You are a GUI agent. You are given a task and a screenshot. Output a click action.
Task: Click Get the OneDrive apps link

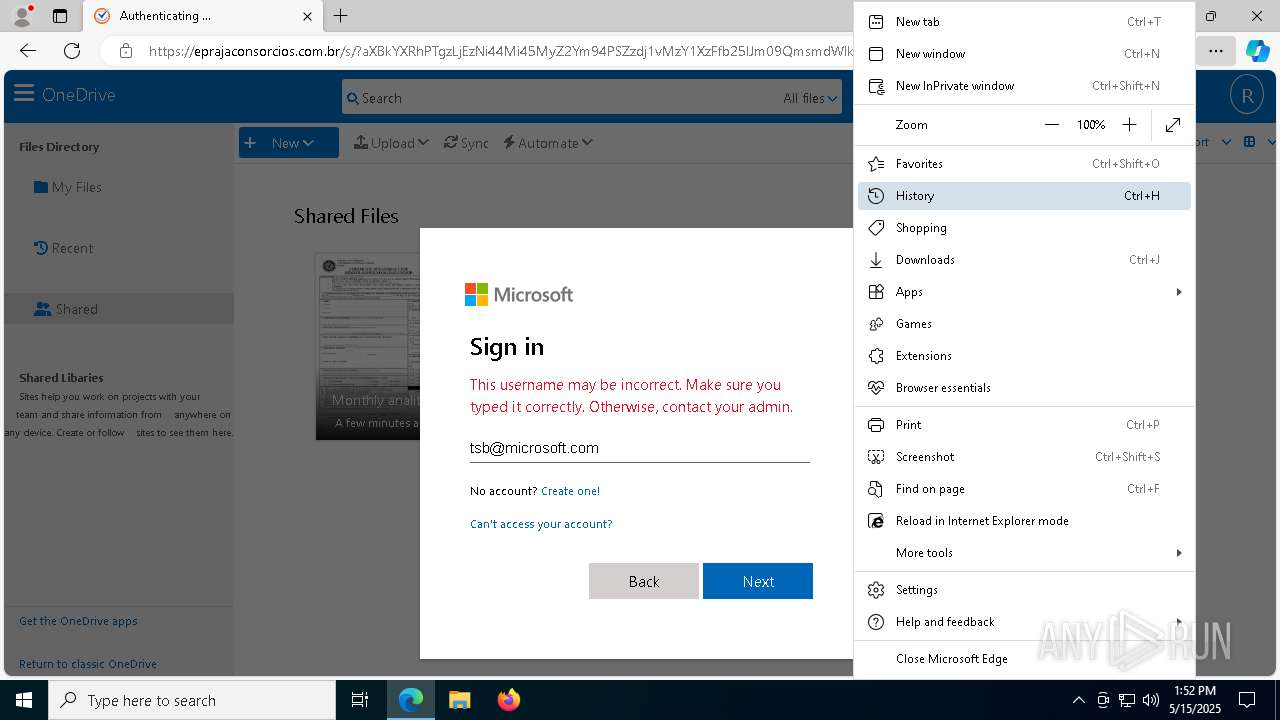coord(78,621)
